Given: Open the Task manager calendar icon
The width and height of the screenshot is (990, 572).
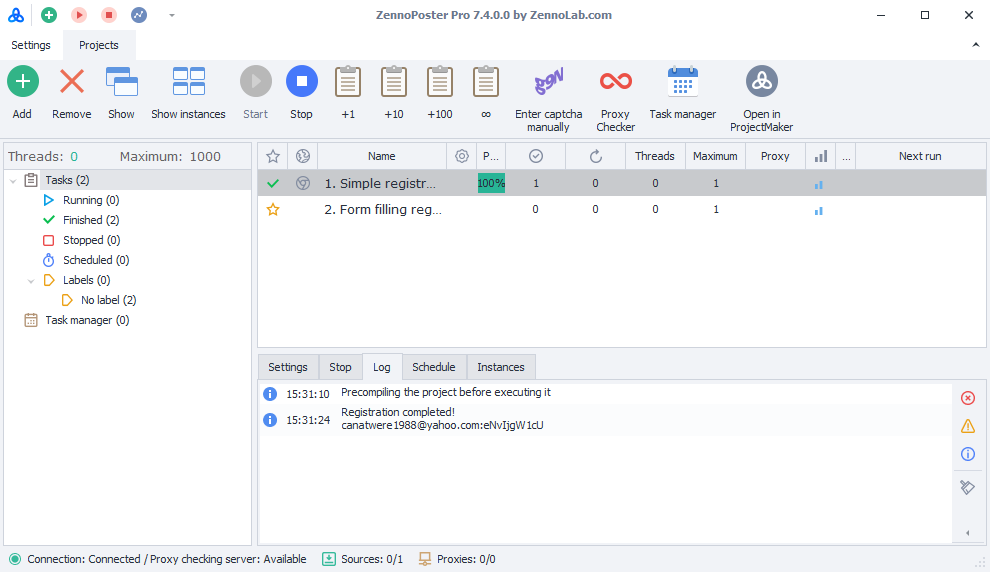Looking at the screenshot, I should tap(682, 82).
